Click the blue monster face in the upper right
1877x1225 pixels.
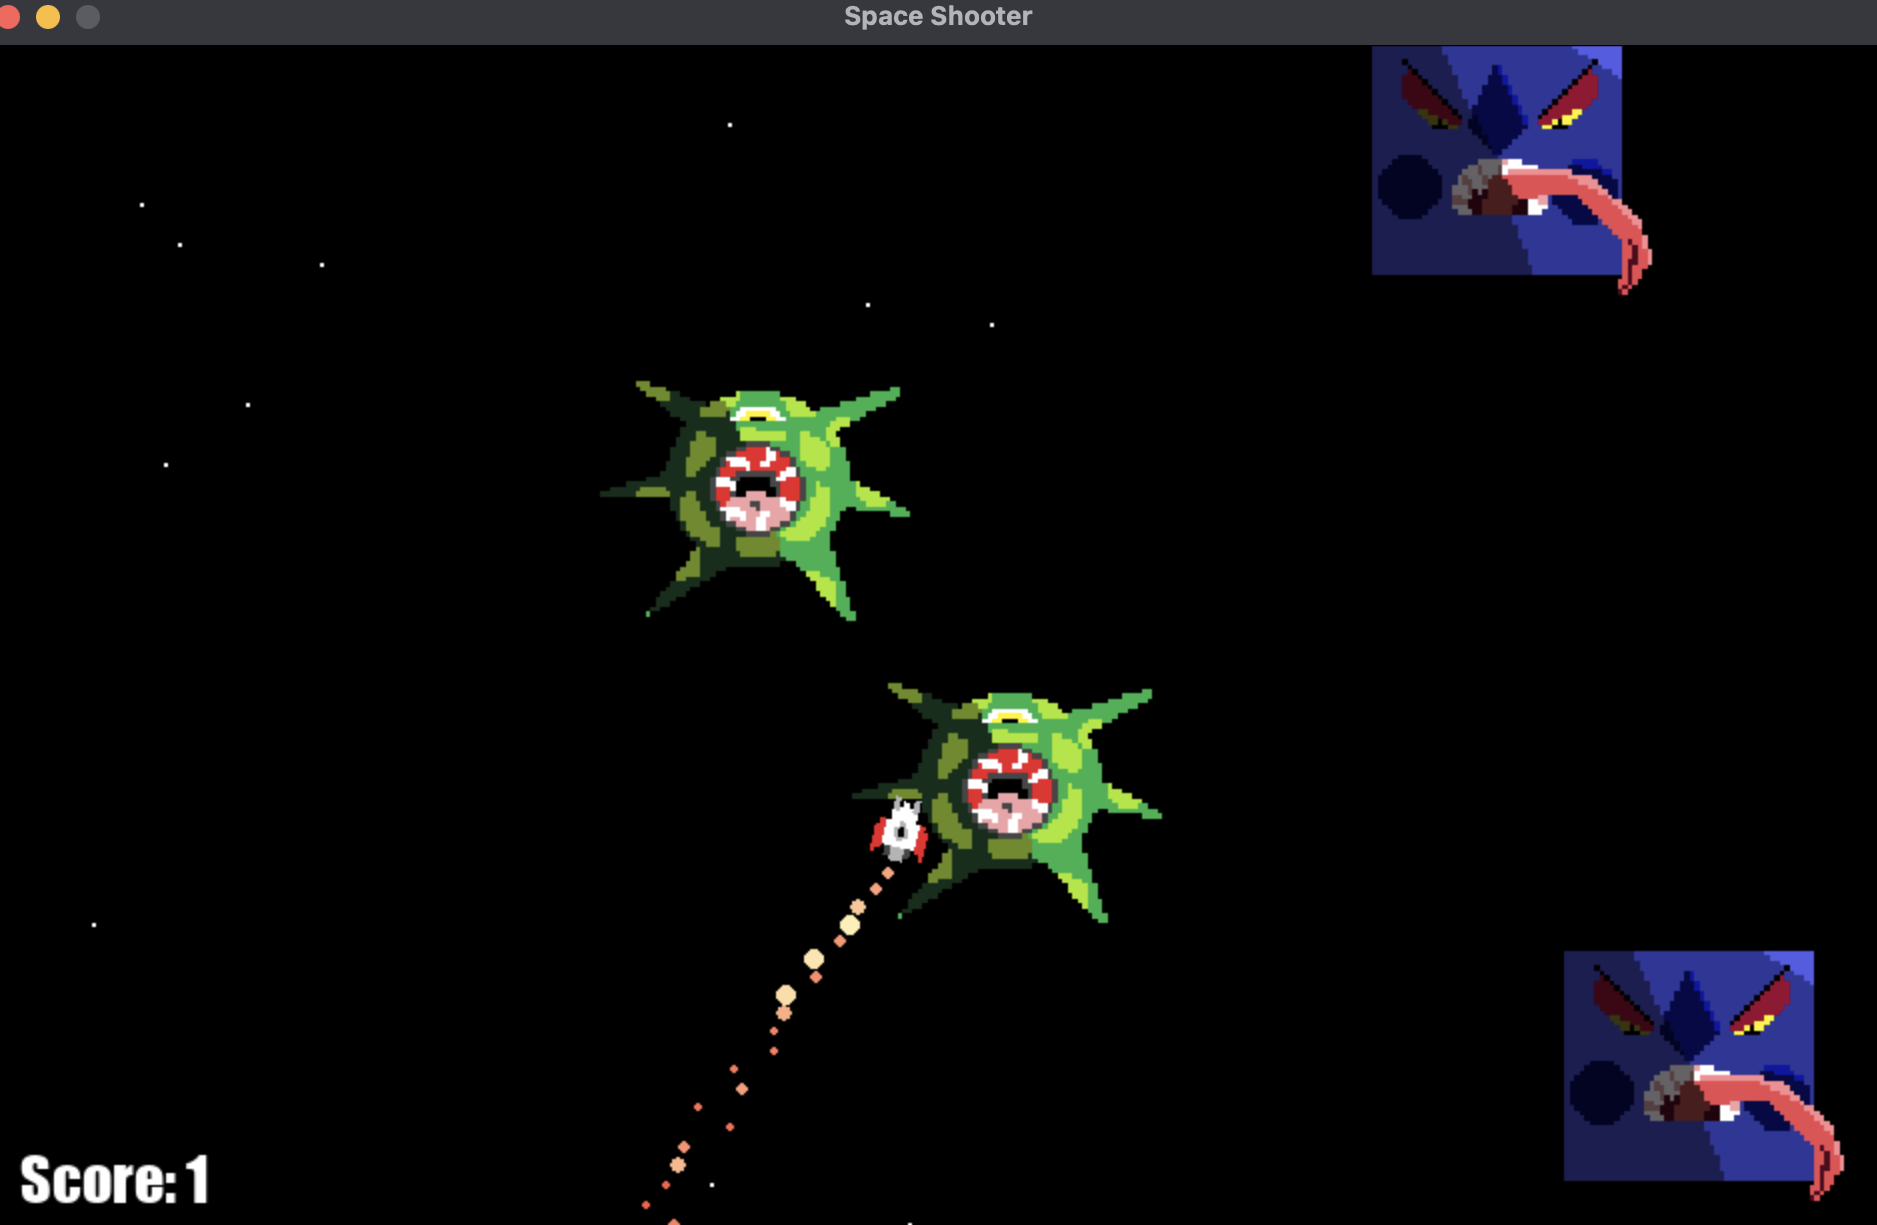coord(1511,170)
